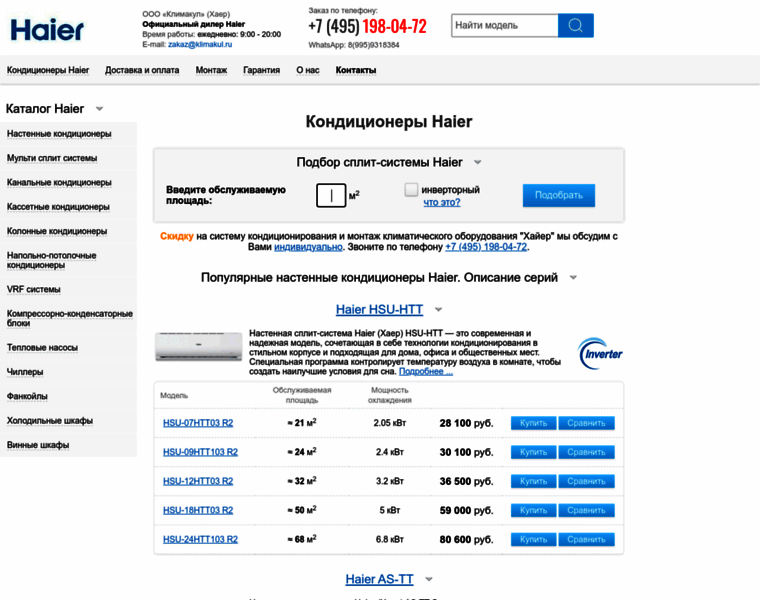Viewport: 760px width, 600px height.
Task: Click Купить for HSU-07HTT03 R2
Action: pyautogui.click(x=533, y=423)
